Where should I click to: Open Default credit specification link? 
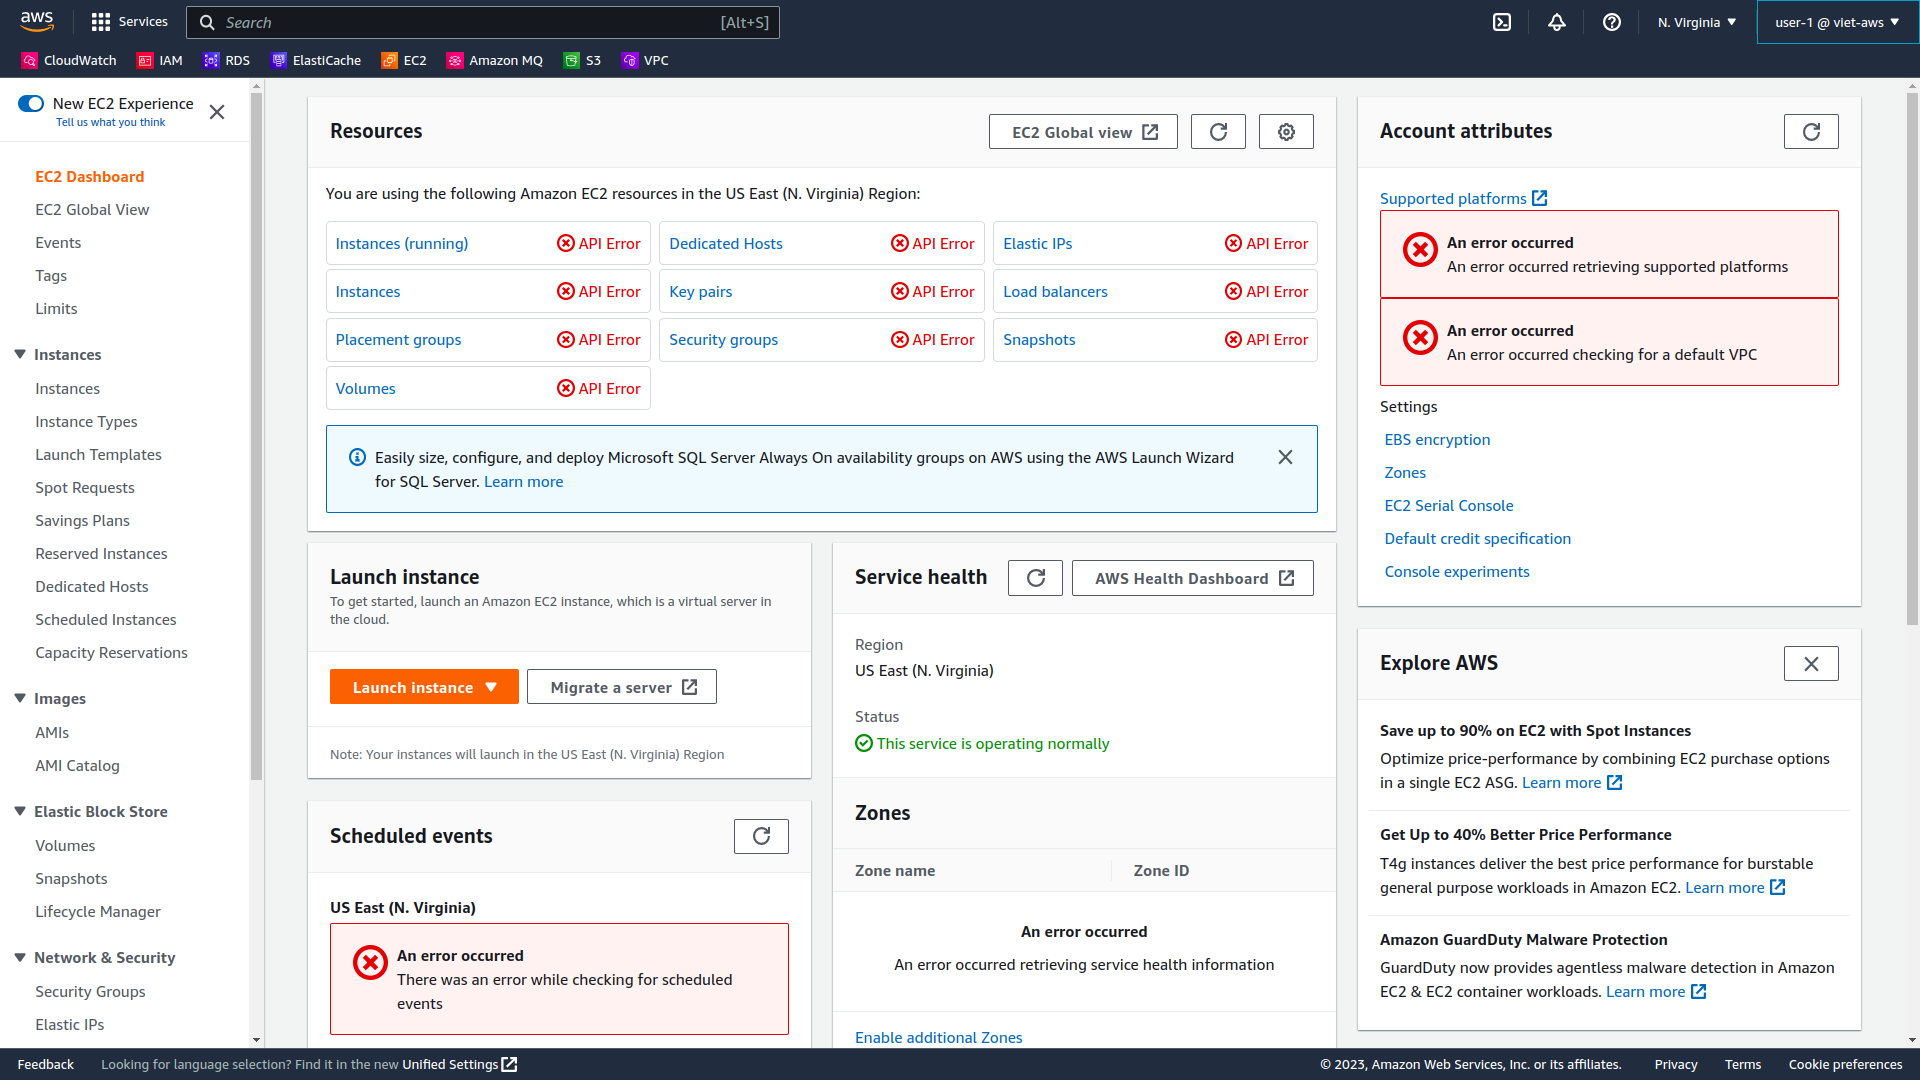[1477, 539]
